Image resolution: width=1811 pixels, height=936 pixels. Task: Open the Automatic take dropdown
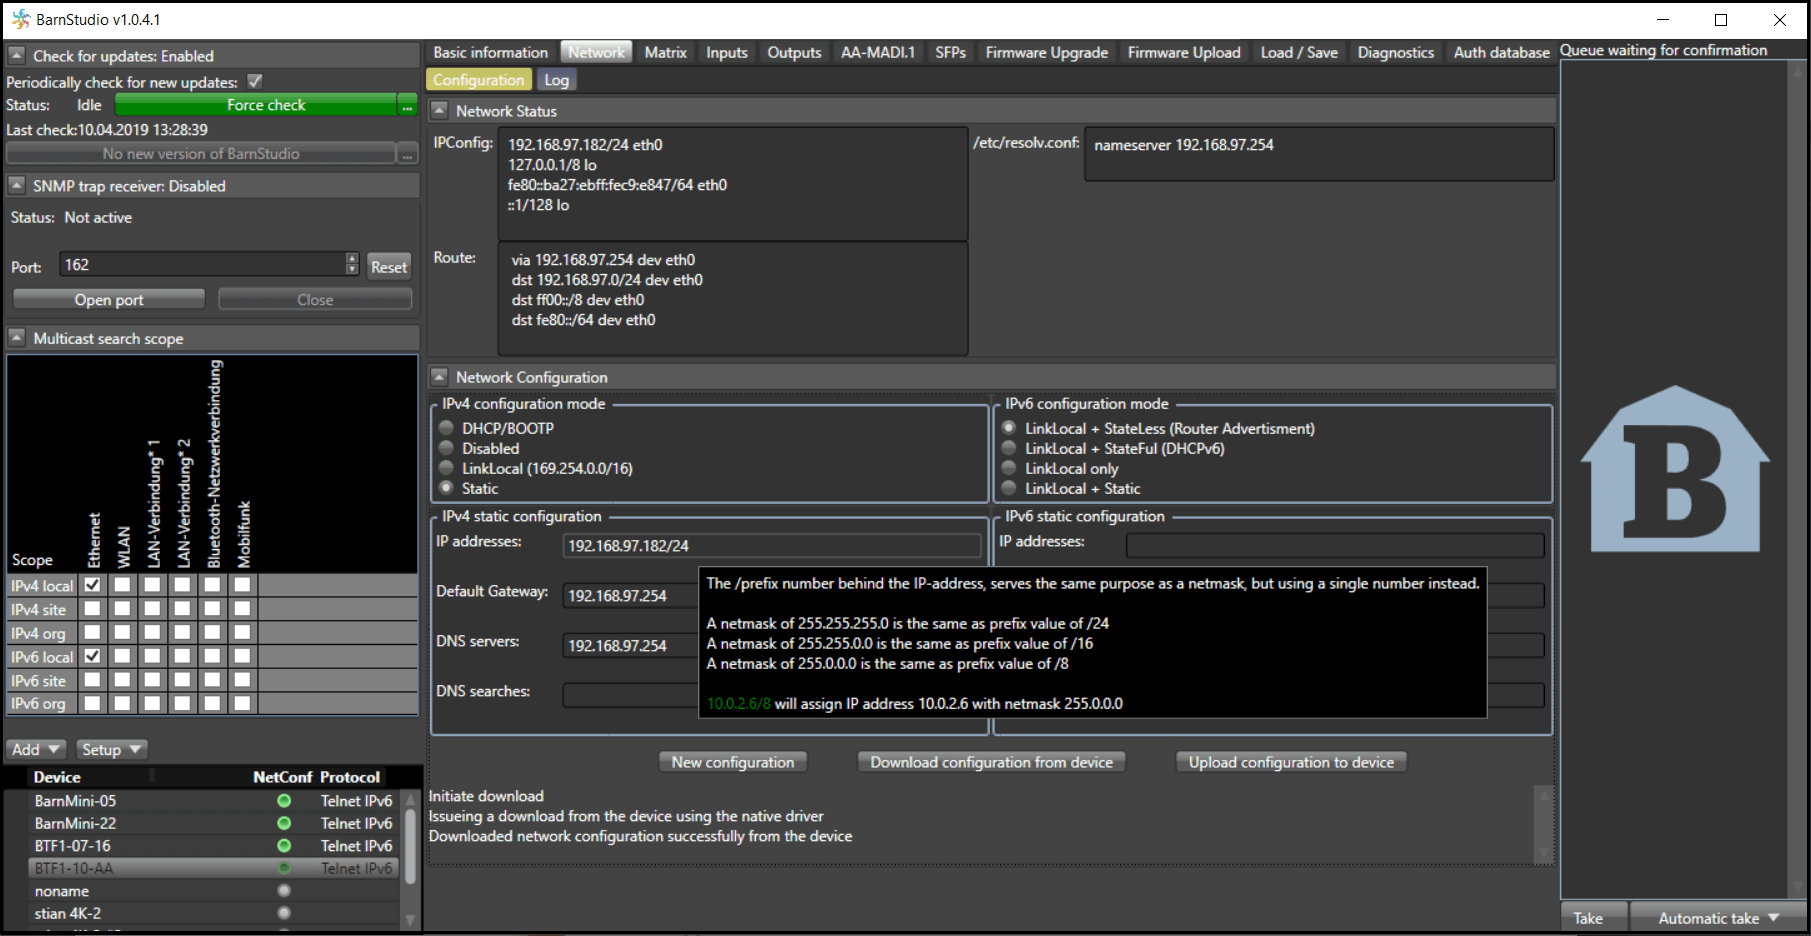pyautogui.click(x=1718, y=918)
